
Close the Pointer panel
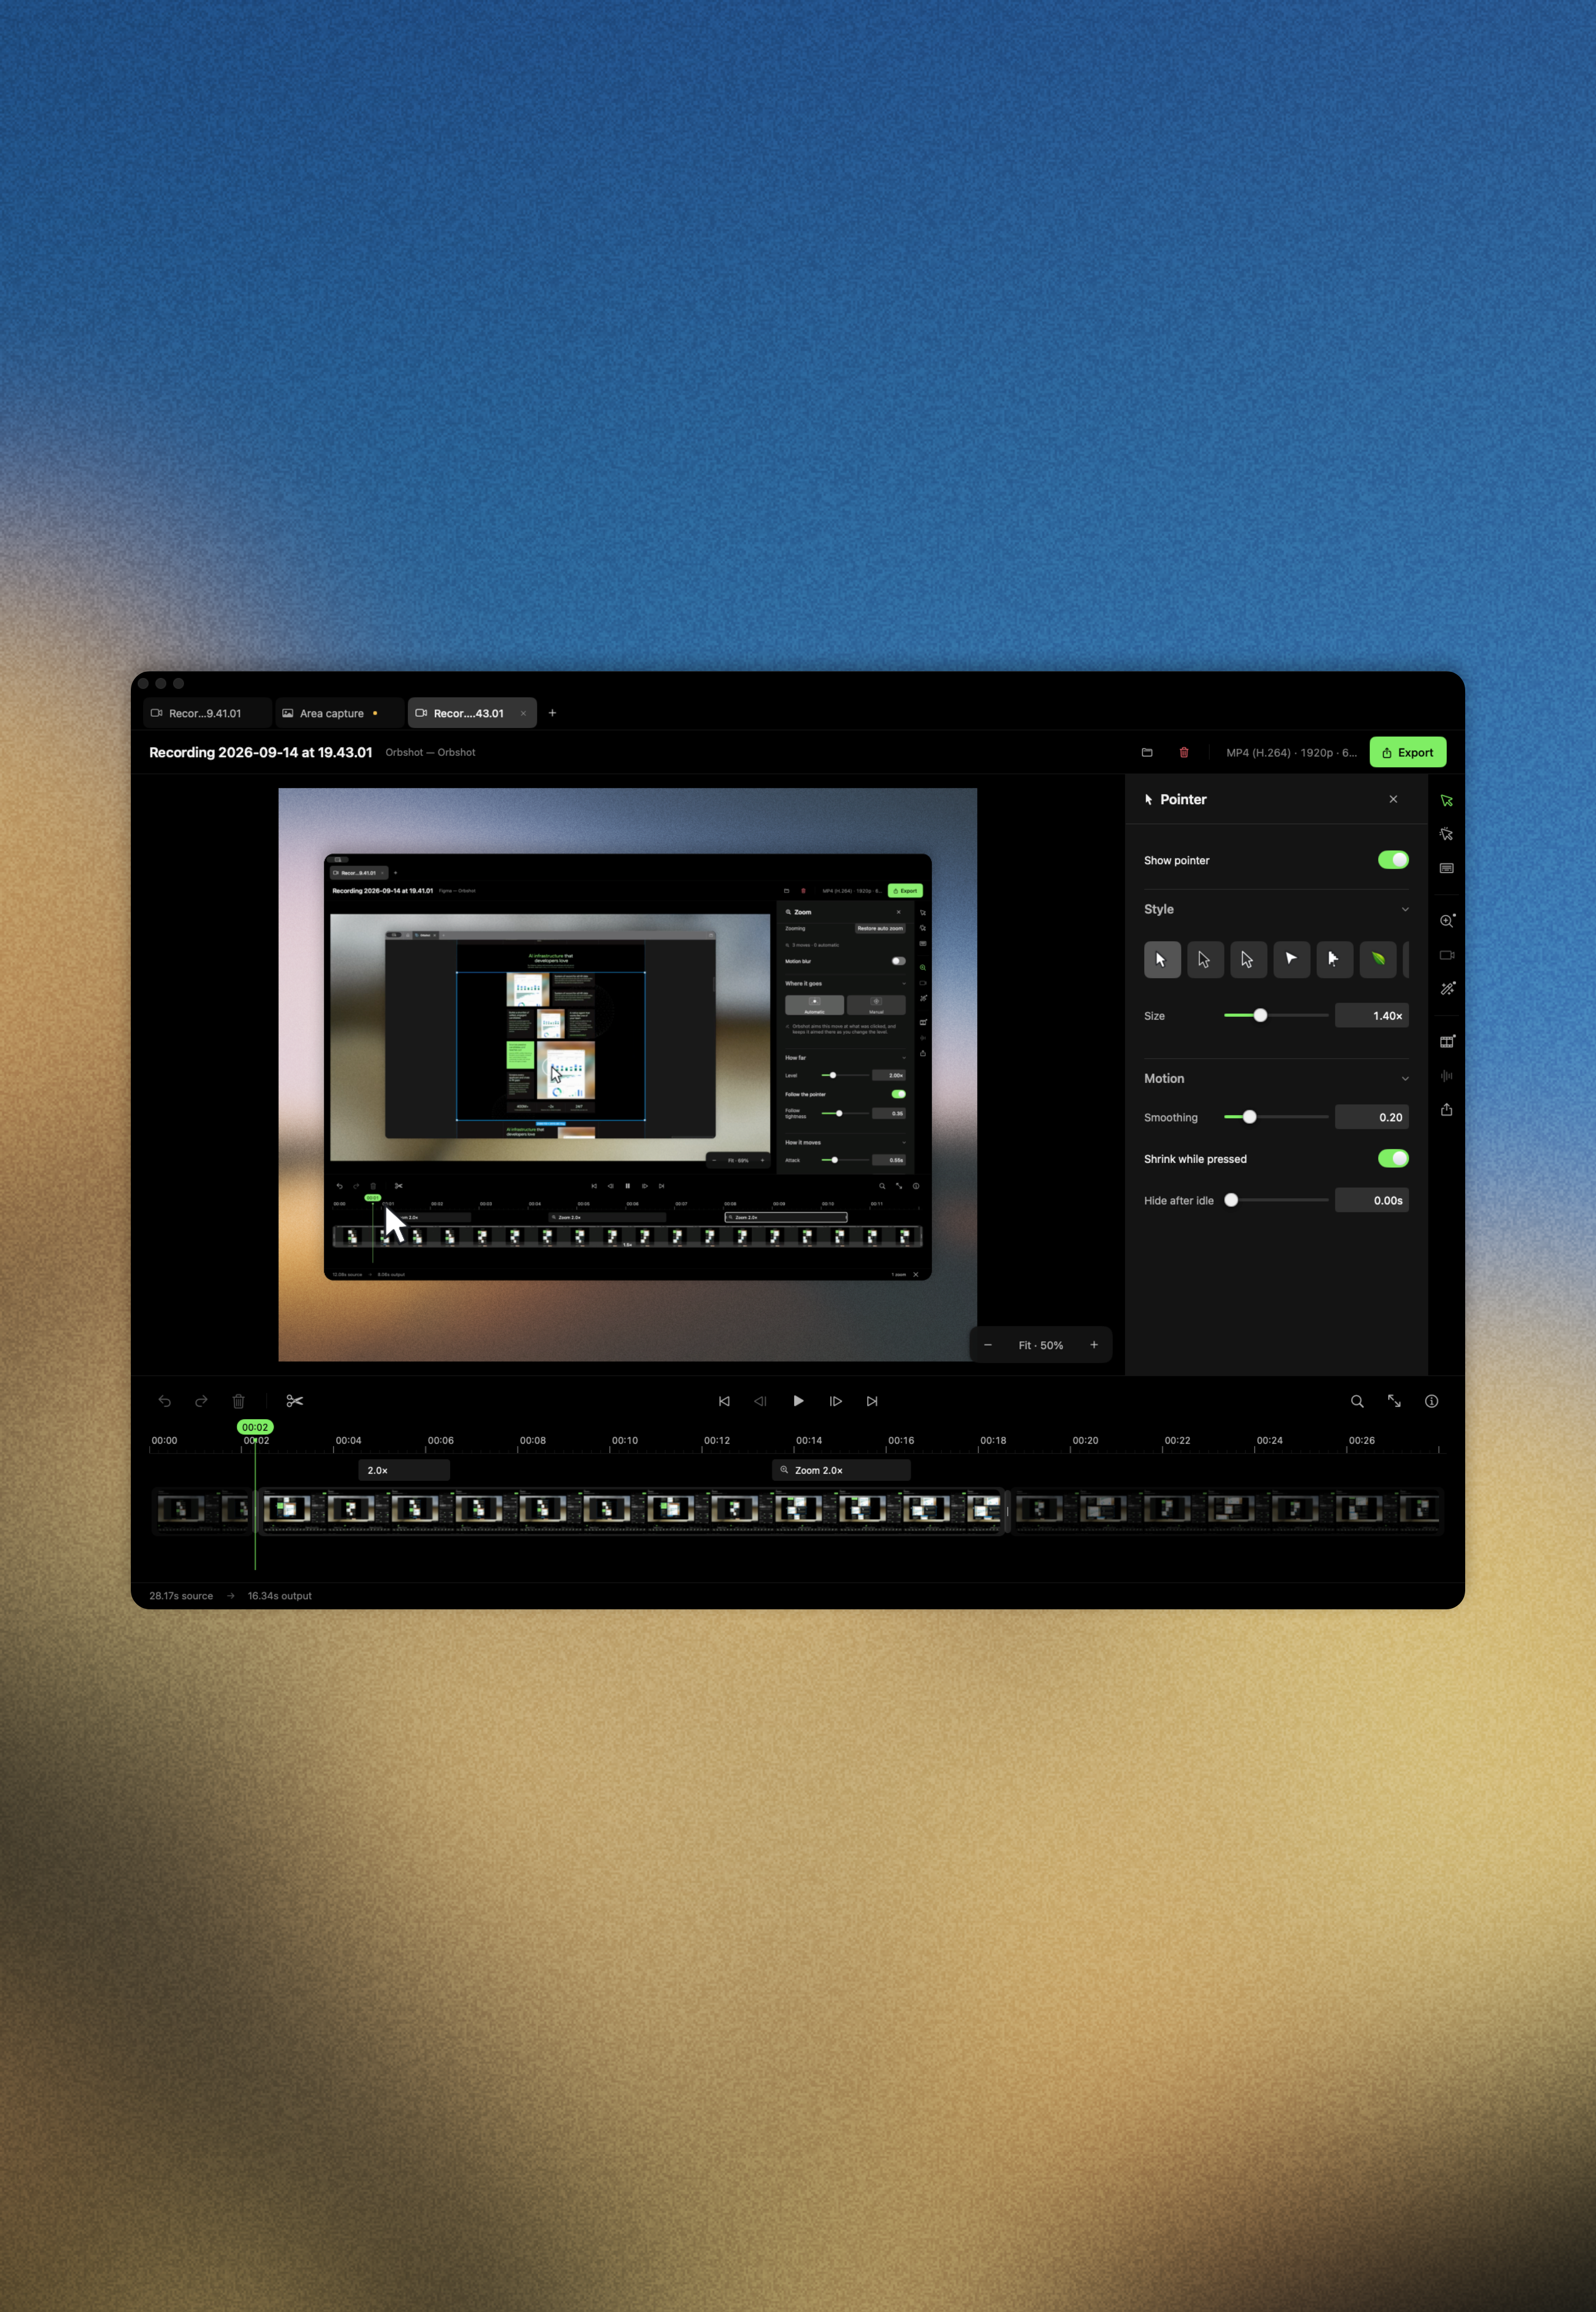(x=1393, y=799)
